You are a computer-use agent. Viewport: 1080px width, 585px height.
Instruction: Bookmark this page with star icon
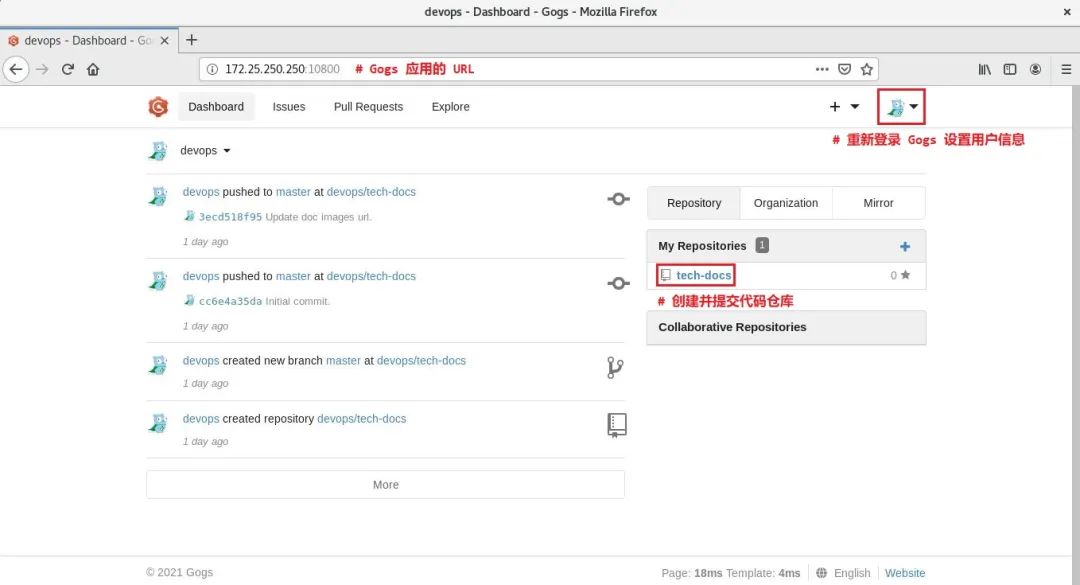[866, 69]
